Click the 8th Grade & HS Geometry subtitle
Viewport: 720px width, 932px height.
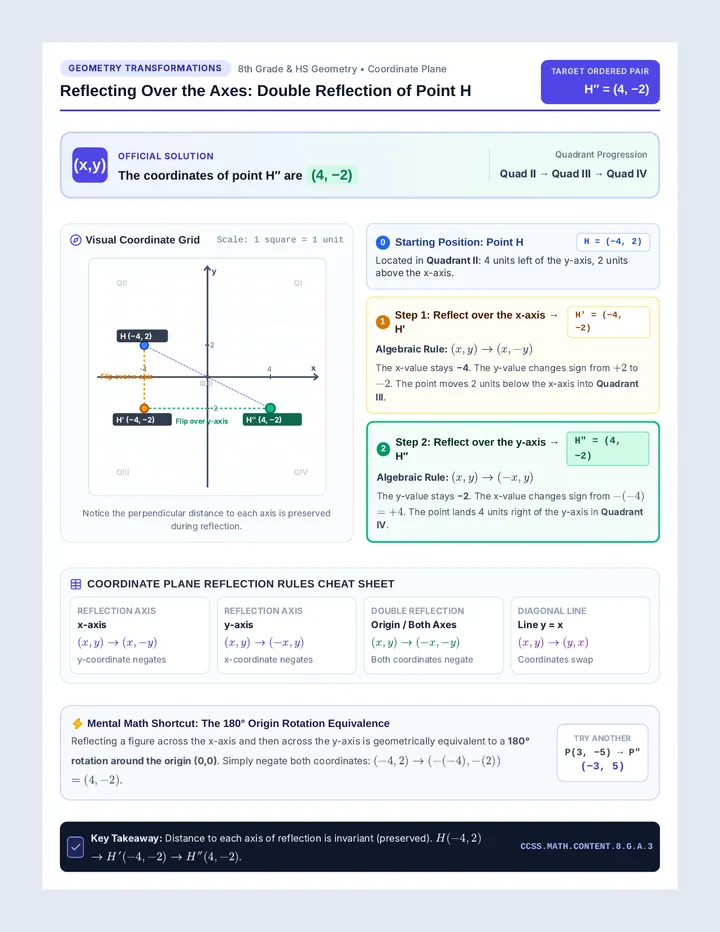click(342, 69)
